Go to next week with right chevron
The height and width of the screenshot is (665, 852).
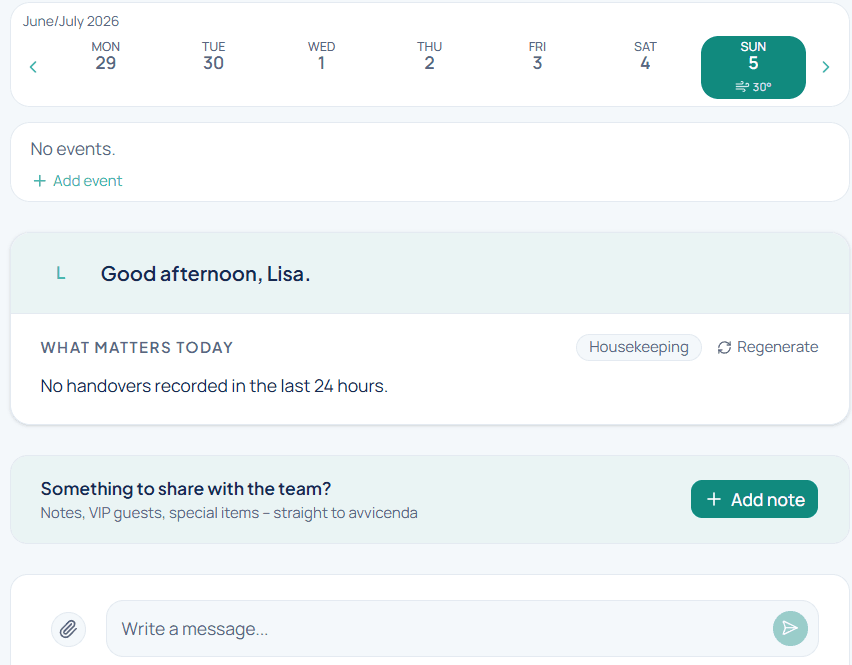pyautogui.click(x=825, y=67)
